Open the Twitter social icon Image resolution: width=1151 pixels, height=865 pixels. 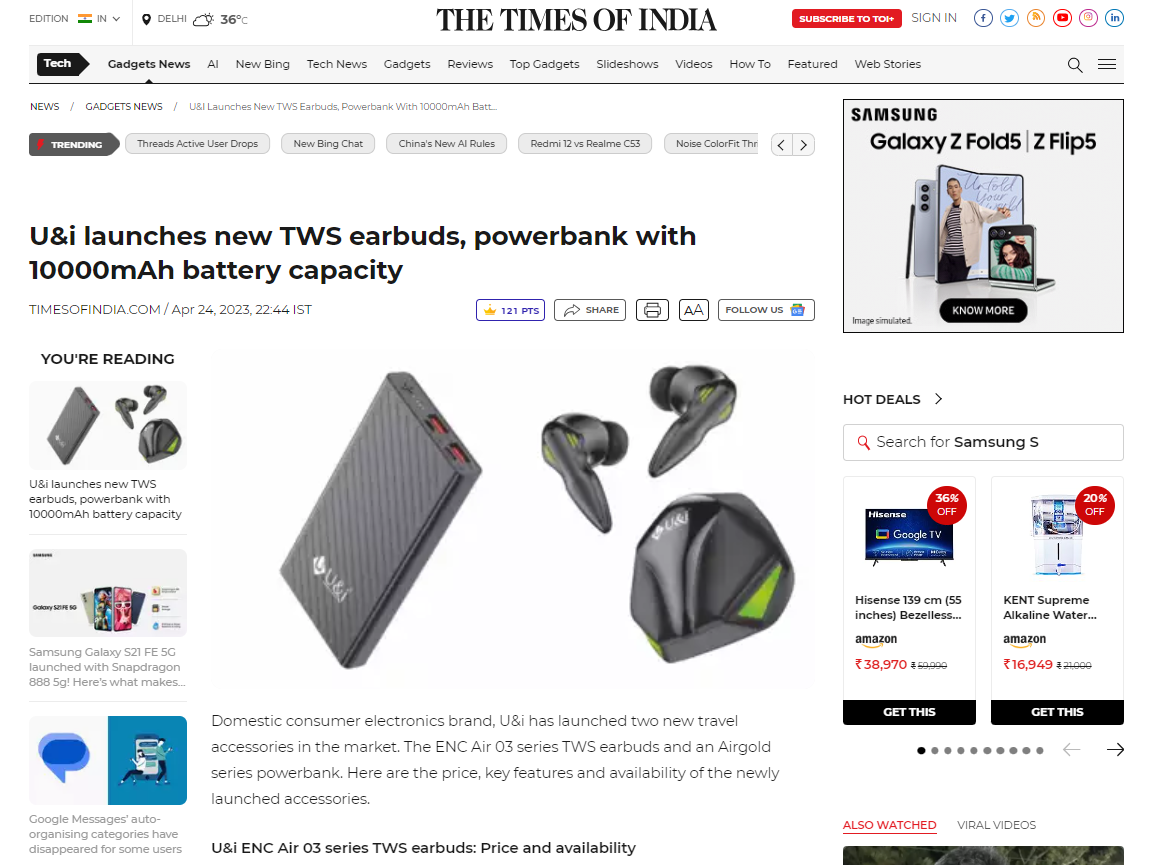tap(1009, 18)
